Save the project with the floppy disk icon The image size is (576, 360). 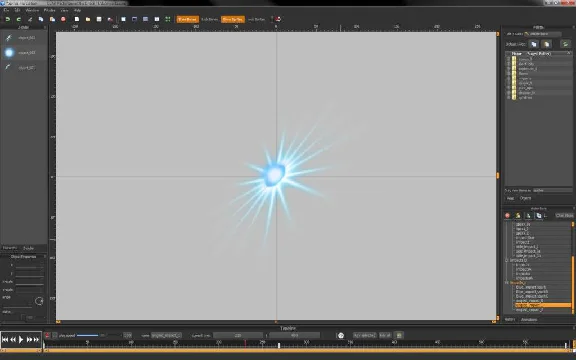pos(99,19)
